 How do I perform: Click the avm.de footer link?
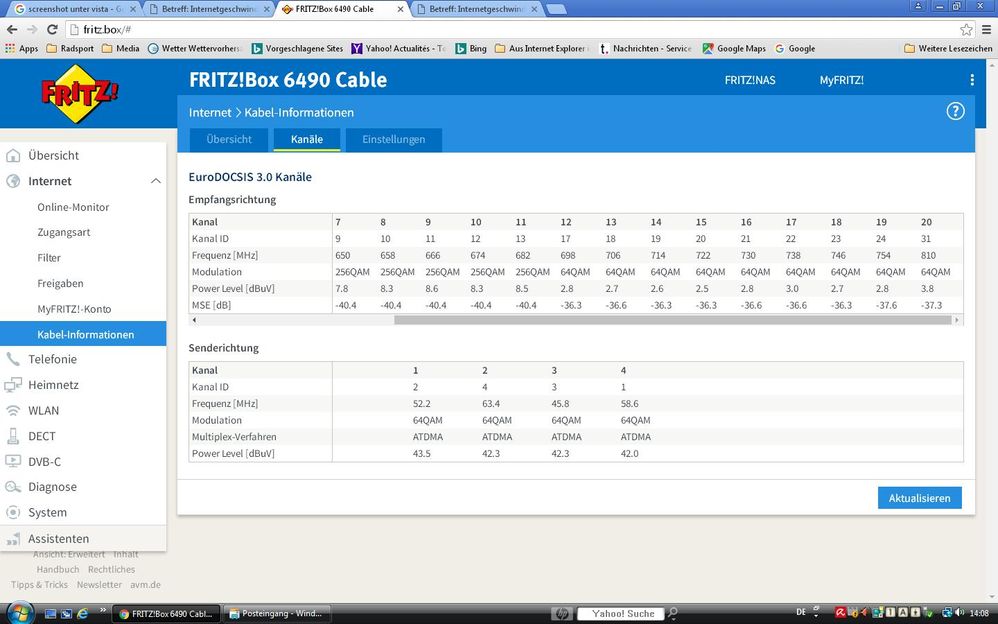point(146,585)
